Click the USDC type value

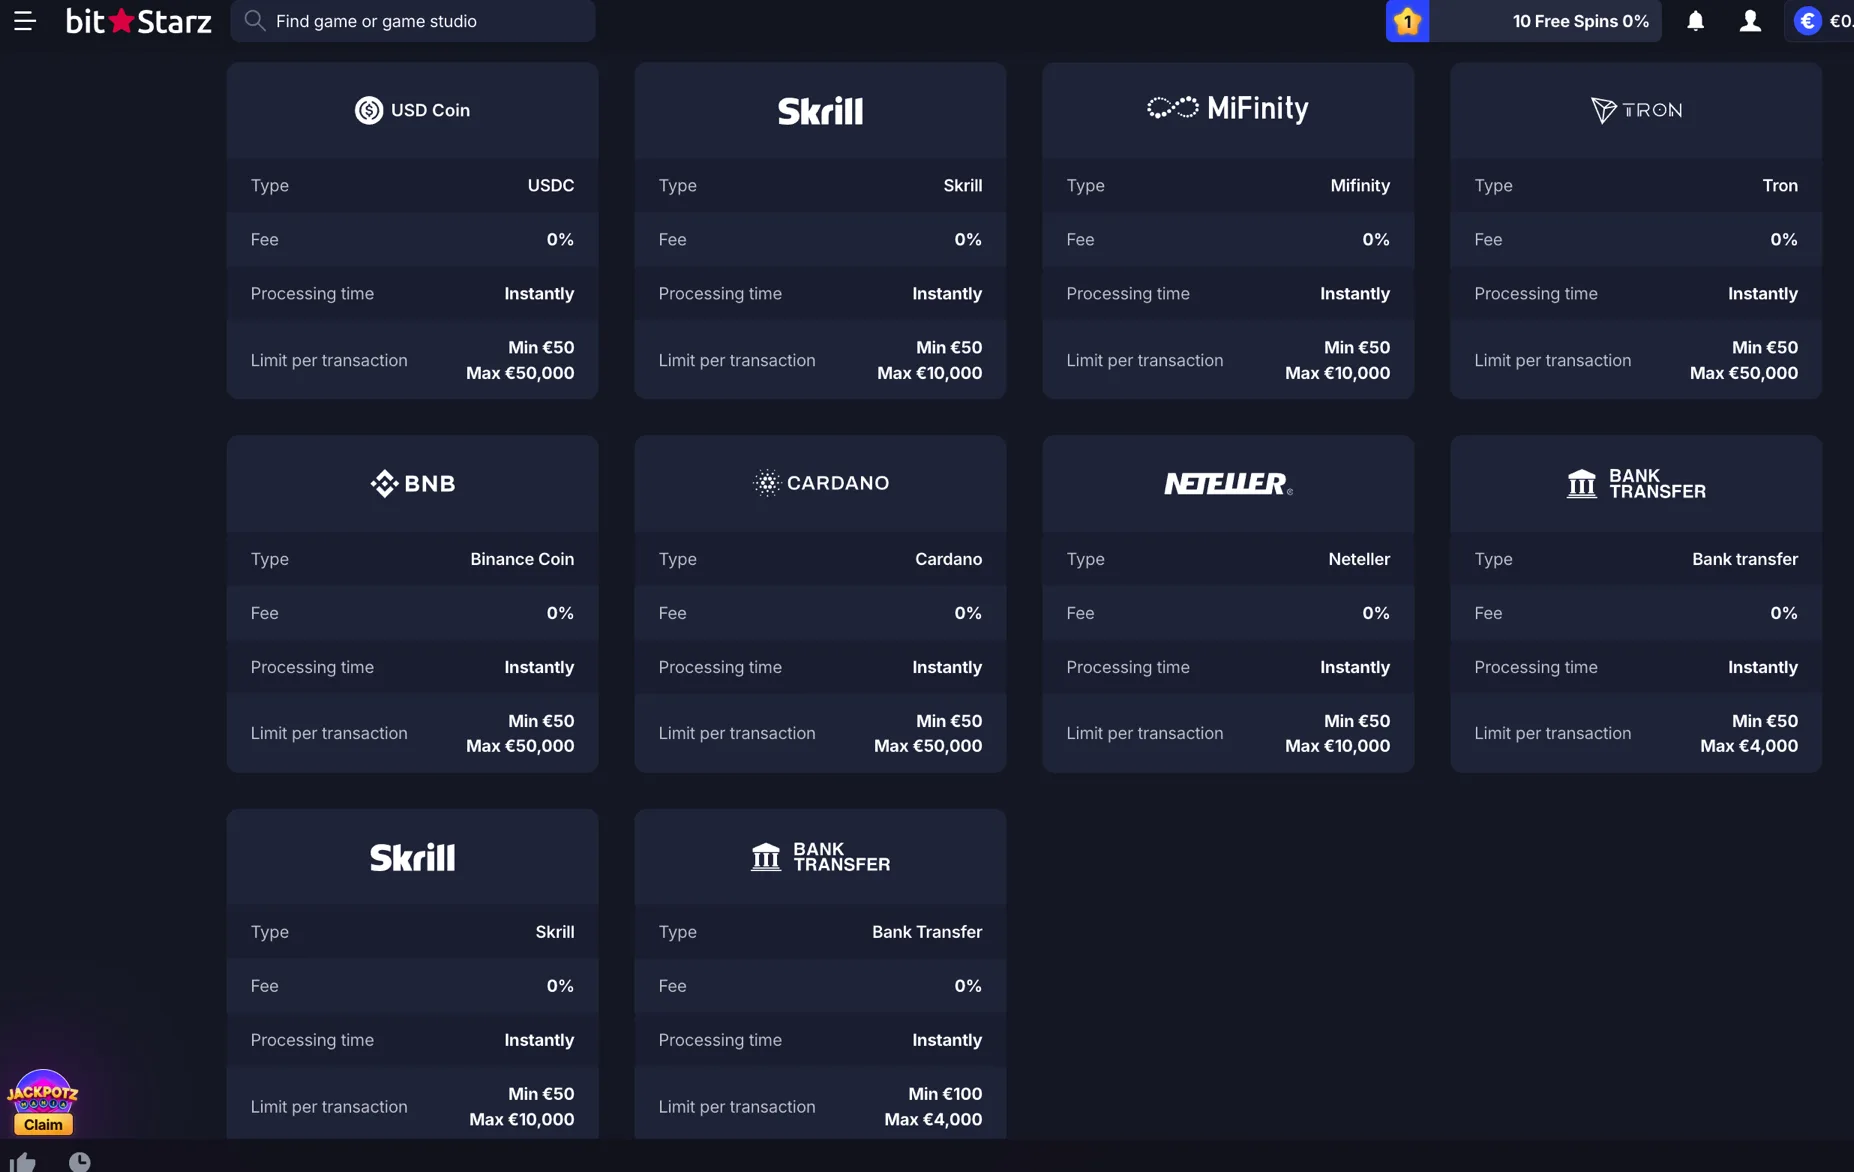pyautogui.click(x=551, y=186)
